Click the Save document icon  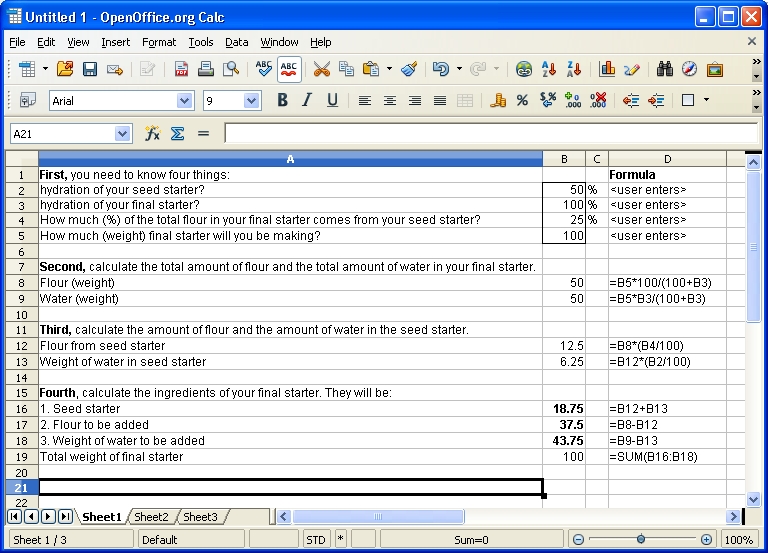point(90,69)
